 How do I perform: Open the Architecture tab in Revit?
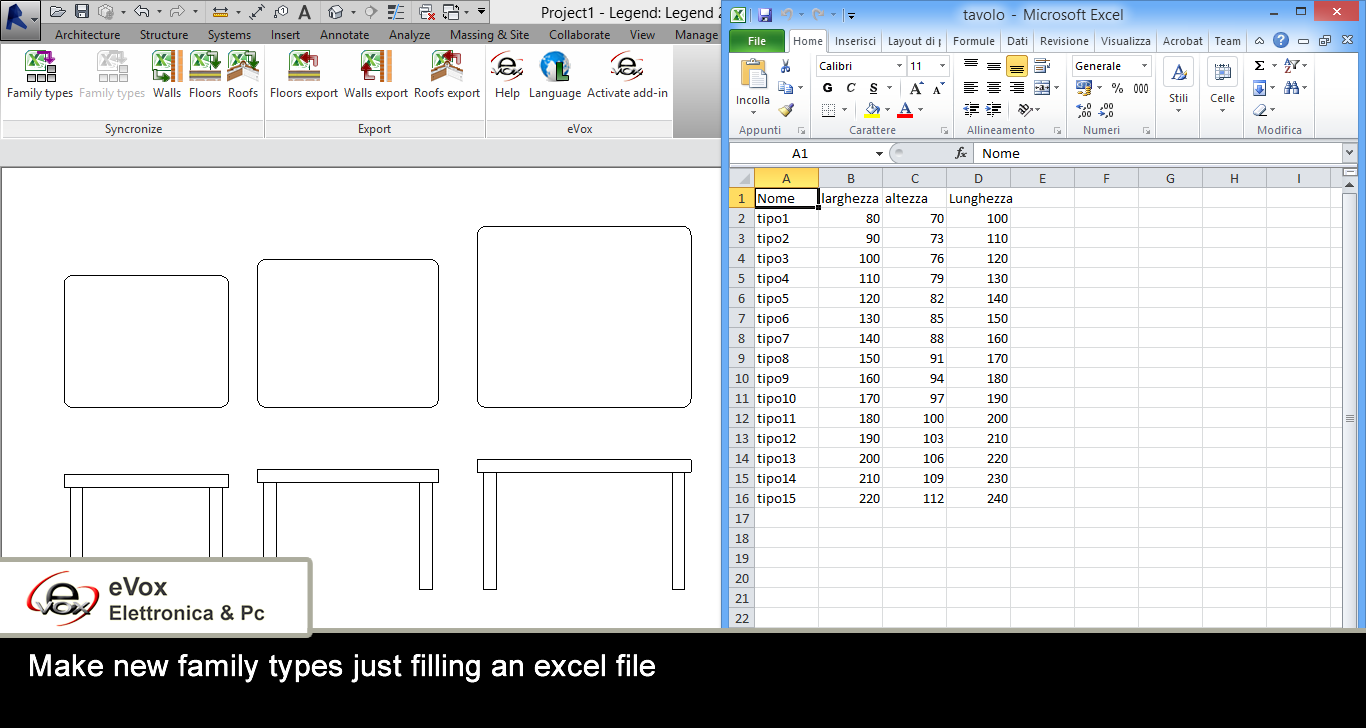(87, 34)
